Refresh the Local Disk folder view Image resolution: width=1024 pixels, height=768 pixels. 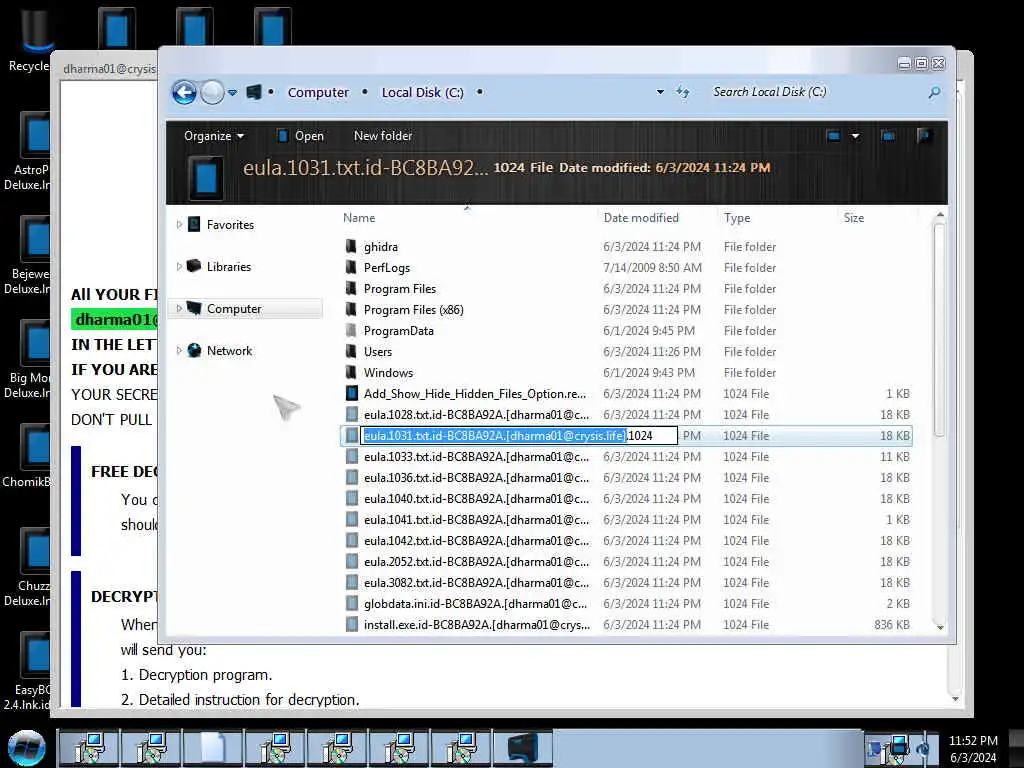point(683,92)
